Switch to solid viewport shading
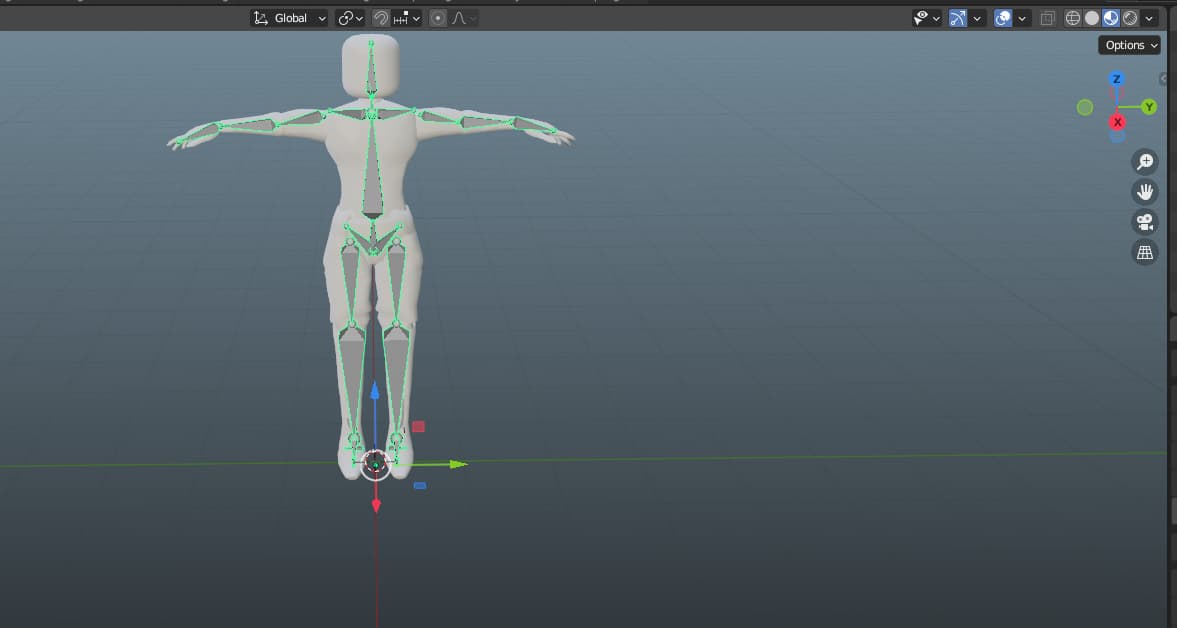1177x628 pixels. (x=1091, y=18)
